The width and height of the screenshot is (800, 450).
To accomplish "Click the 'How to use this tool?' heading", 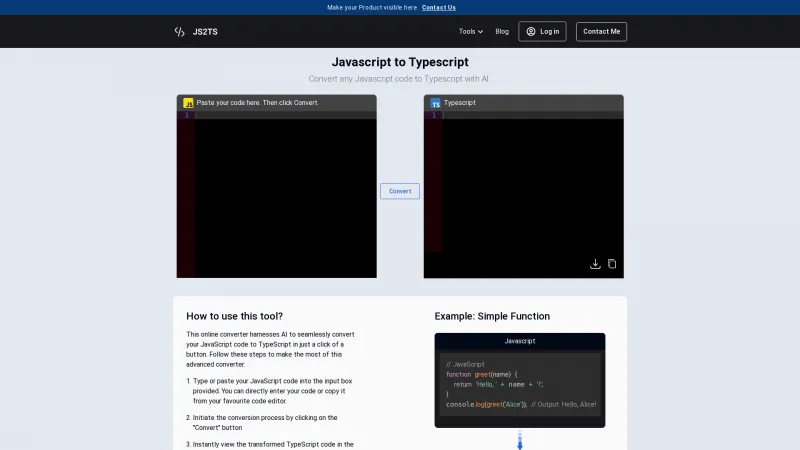I will tap(235, 316).
